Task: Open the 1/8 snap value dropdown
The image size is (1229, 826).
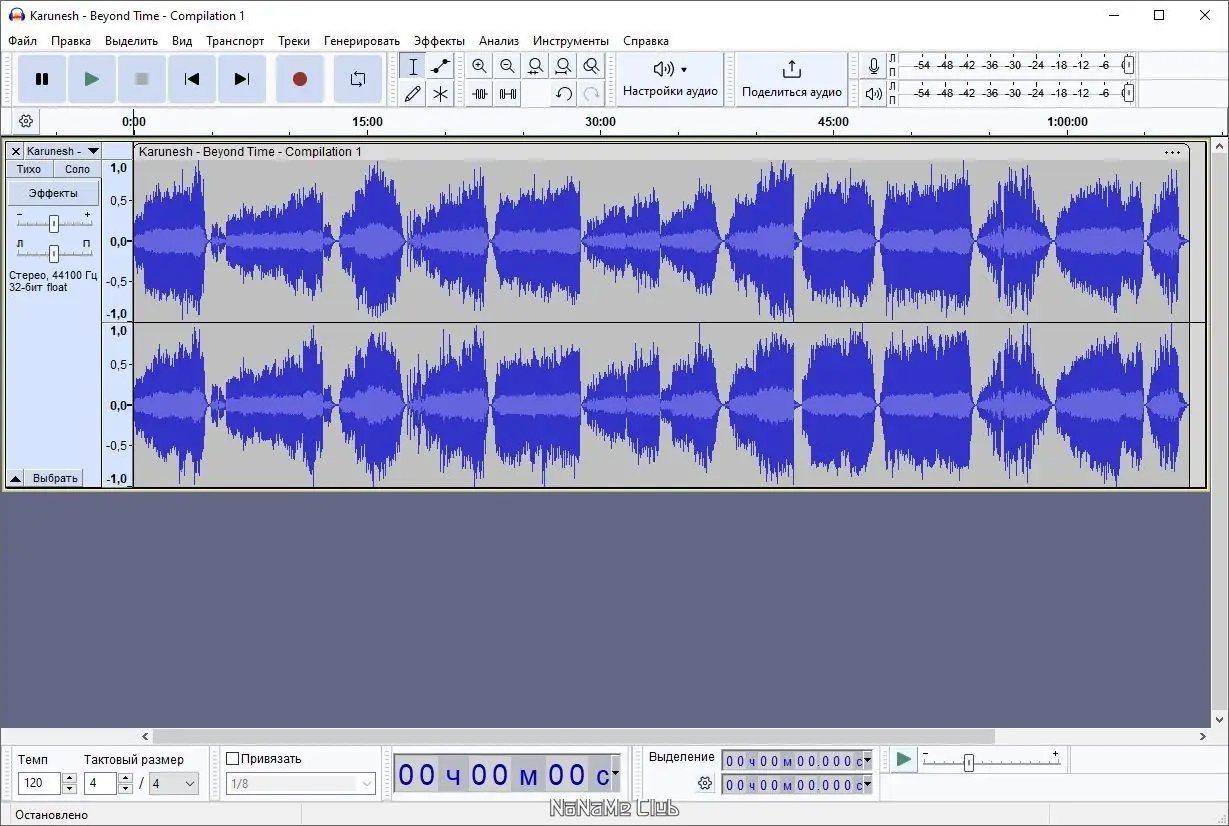Action: click(301, 783)
